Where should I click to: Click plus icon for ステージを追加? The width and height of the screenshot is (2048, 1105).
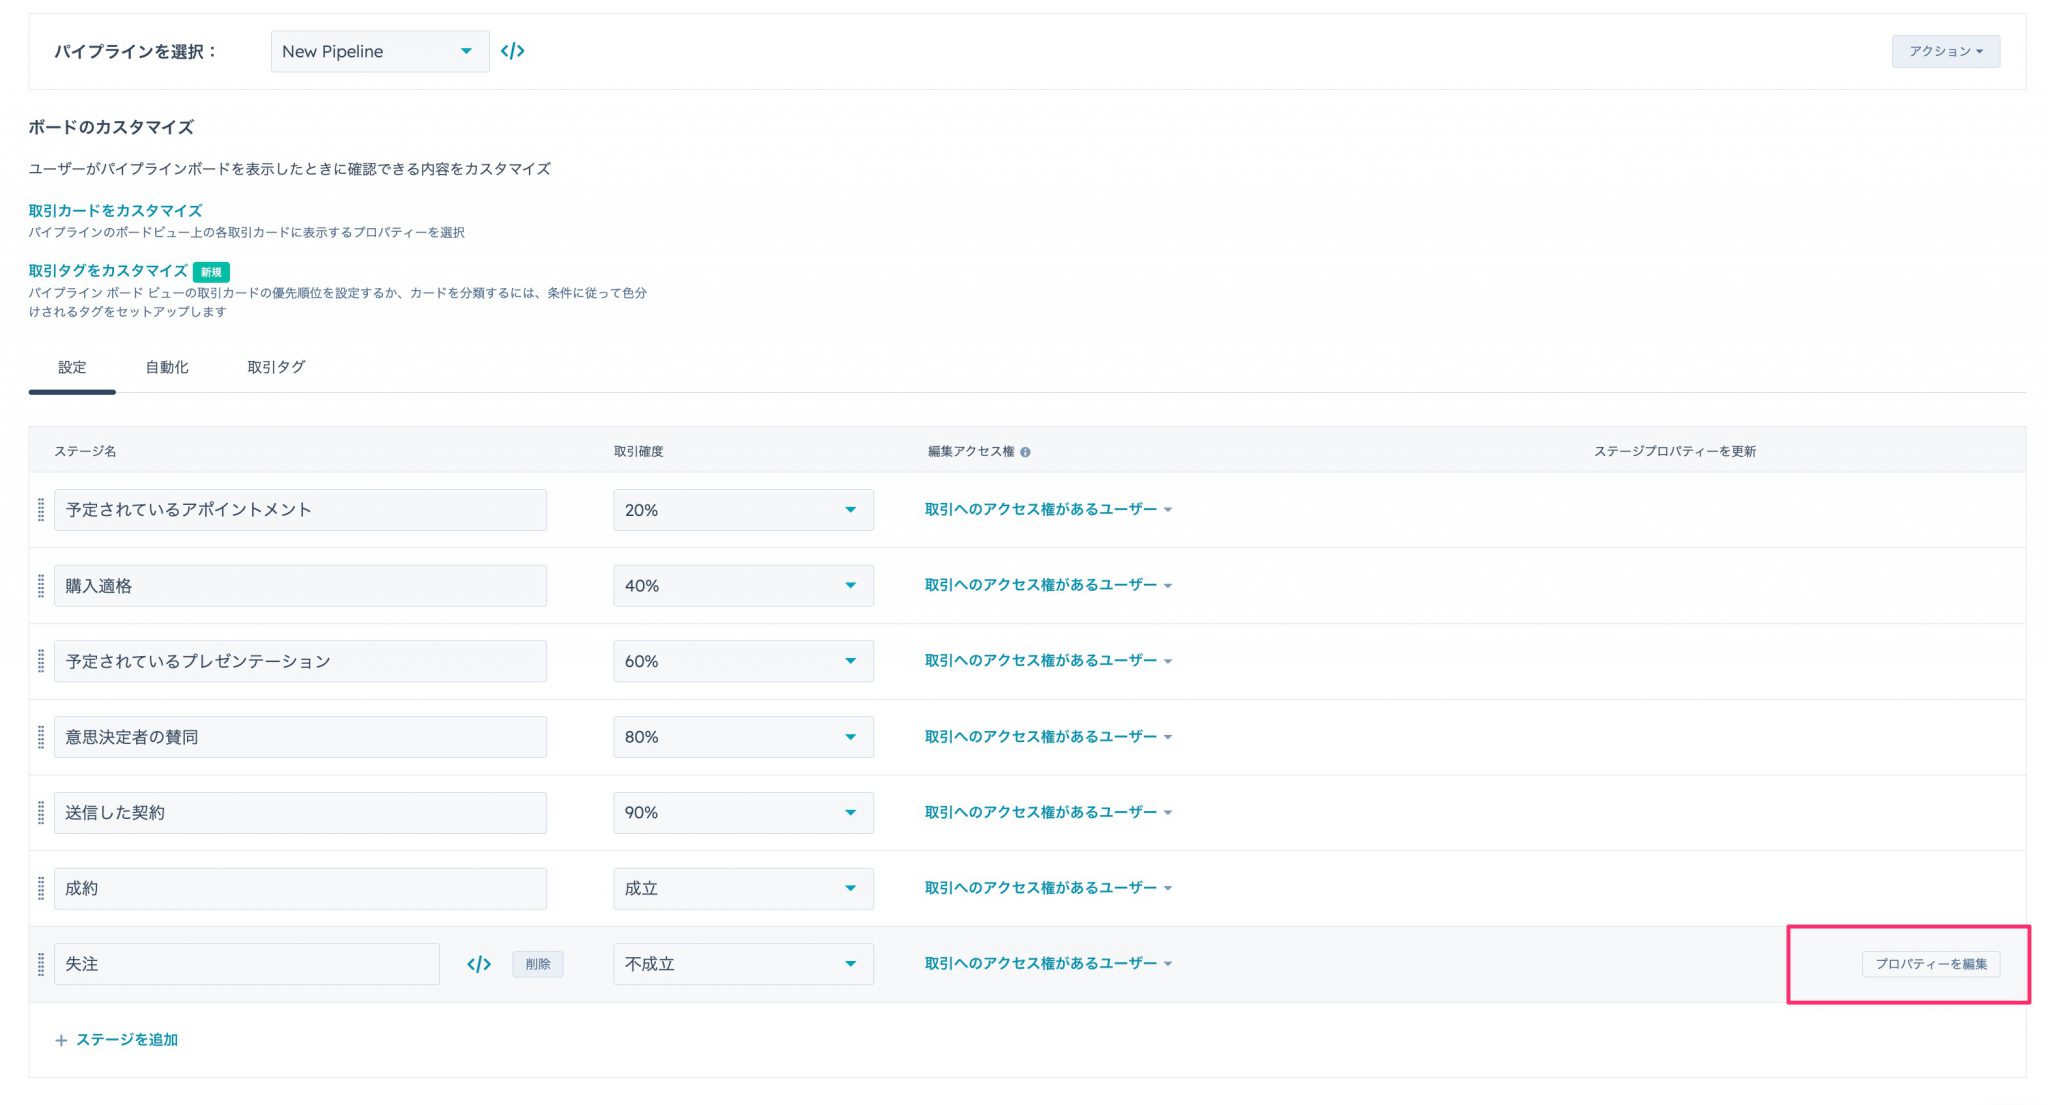61,1040
